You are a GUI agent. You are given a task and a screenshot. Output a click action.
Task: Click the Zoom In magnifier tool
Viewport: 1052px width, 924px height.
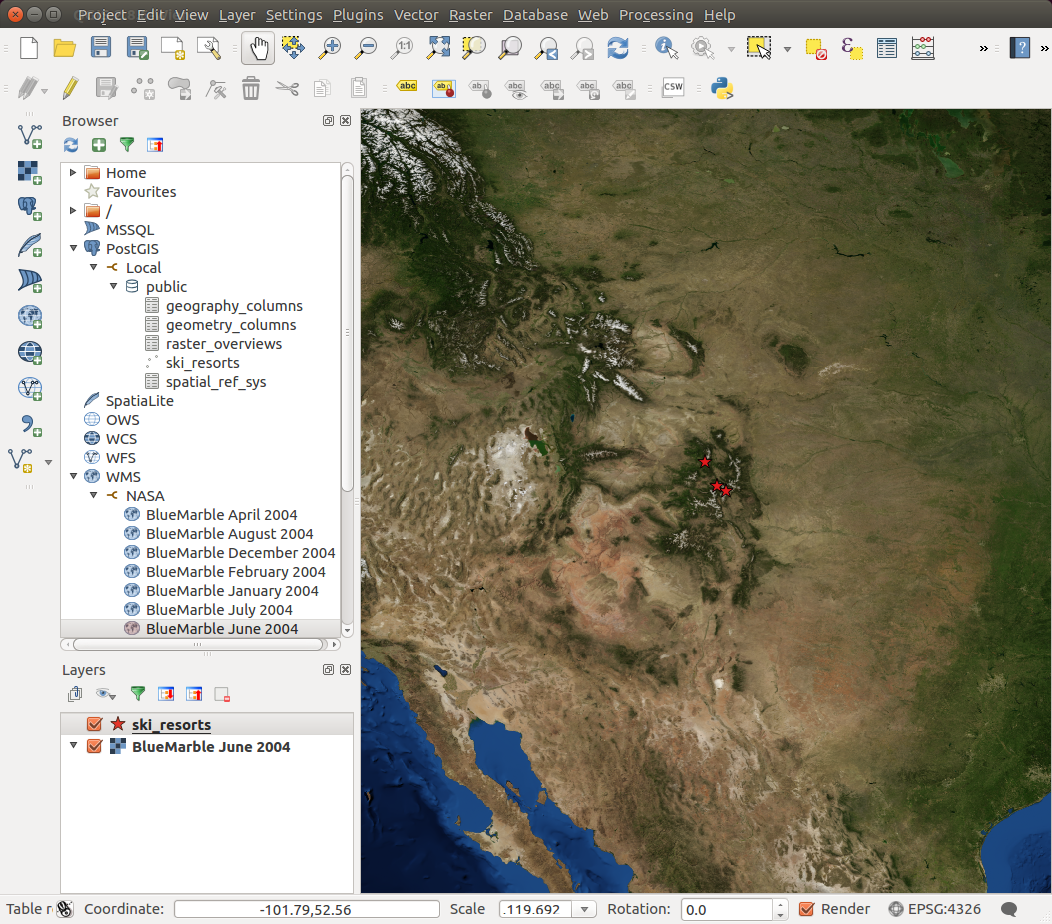tap(330, 48)
